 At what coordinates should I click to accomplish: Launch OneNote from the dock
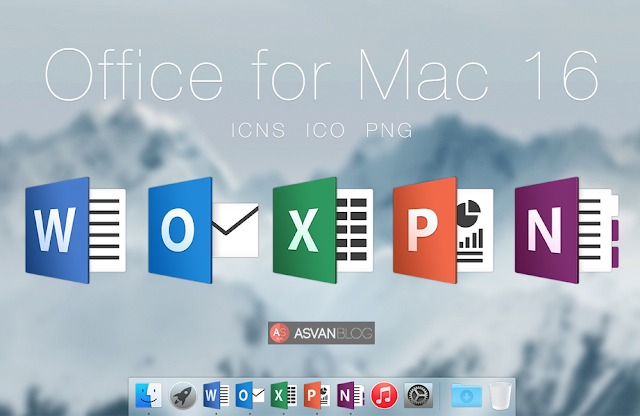pyautogui.click(x=351, y=395)
